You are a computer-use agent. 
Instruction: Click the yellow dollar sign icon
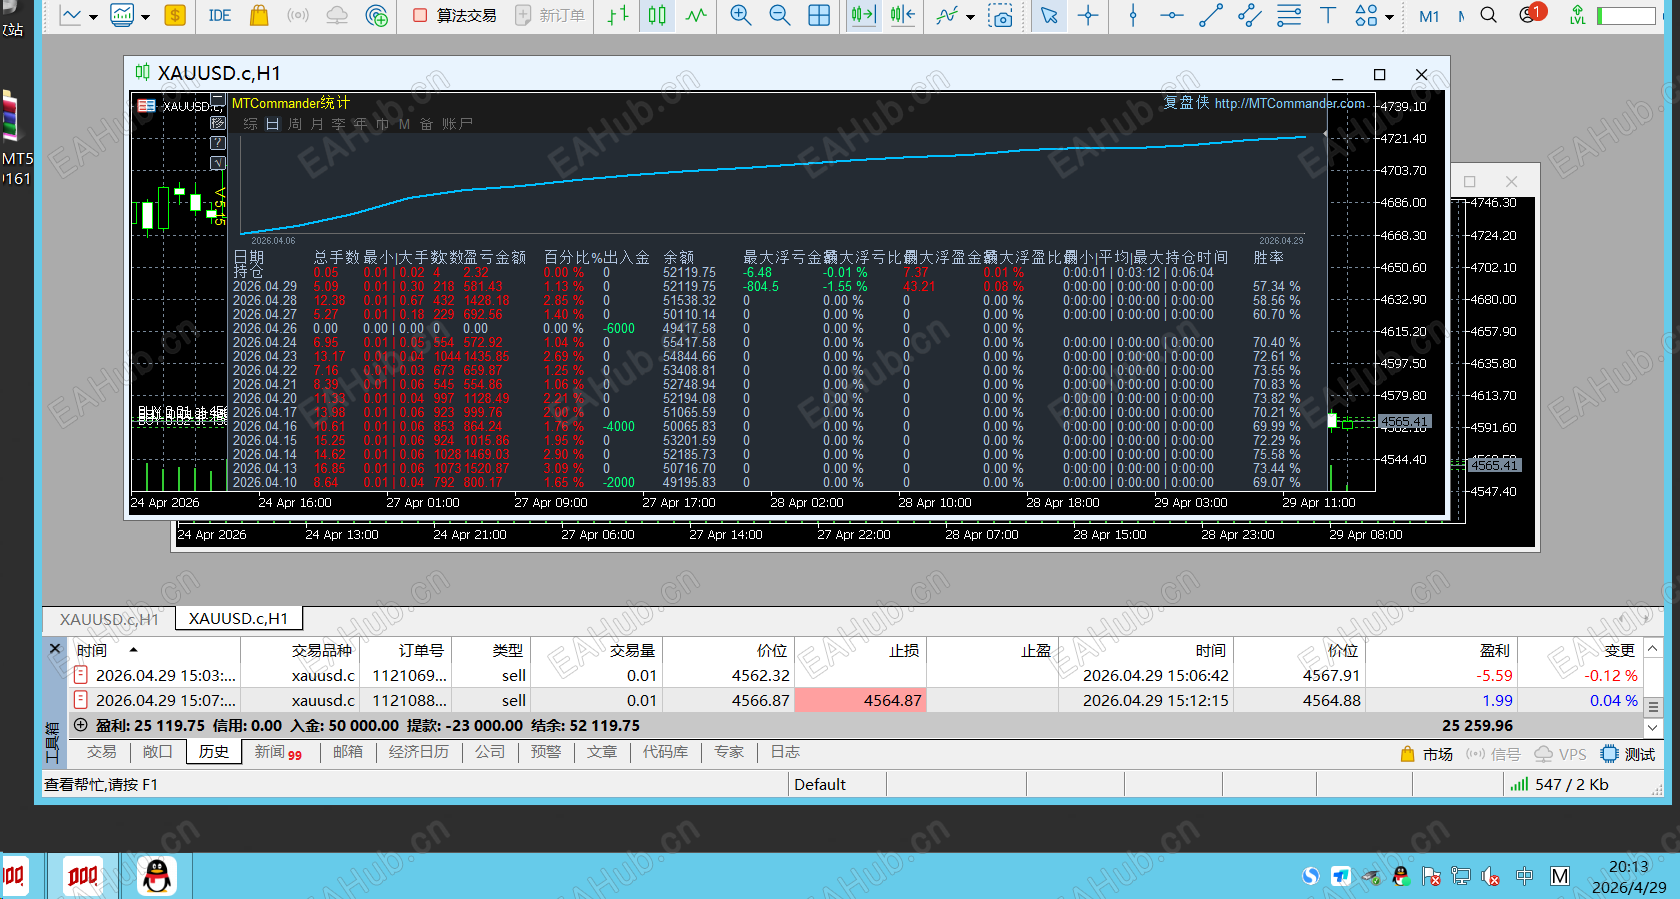175,15
